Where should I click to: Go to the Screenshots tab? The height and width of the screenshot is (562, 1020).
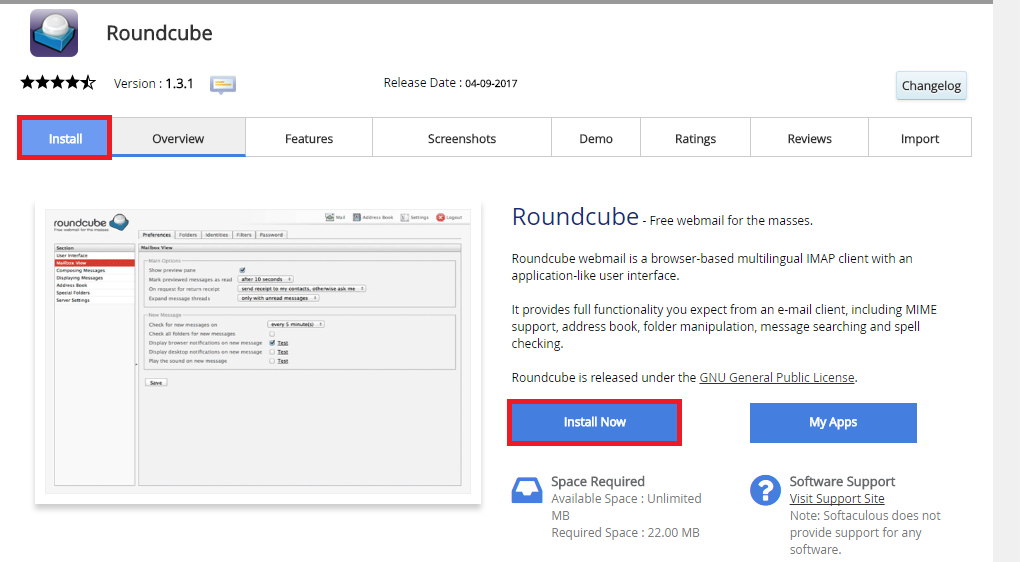[x=462, y=138]
